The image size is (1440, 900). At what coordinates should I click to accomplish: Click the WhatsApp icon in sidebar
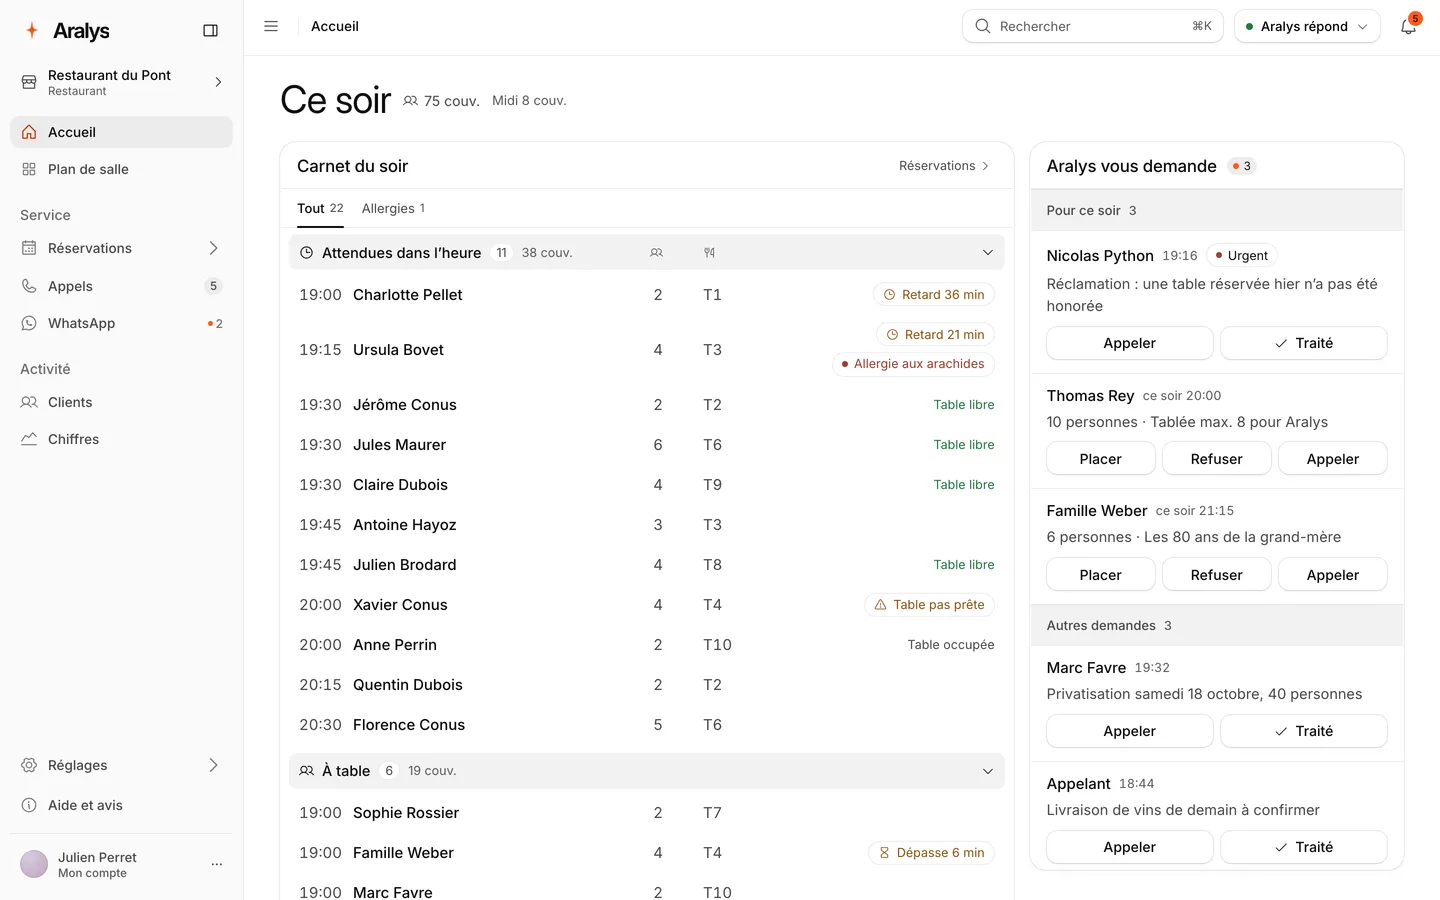click(x=29, y=323)
